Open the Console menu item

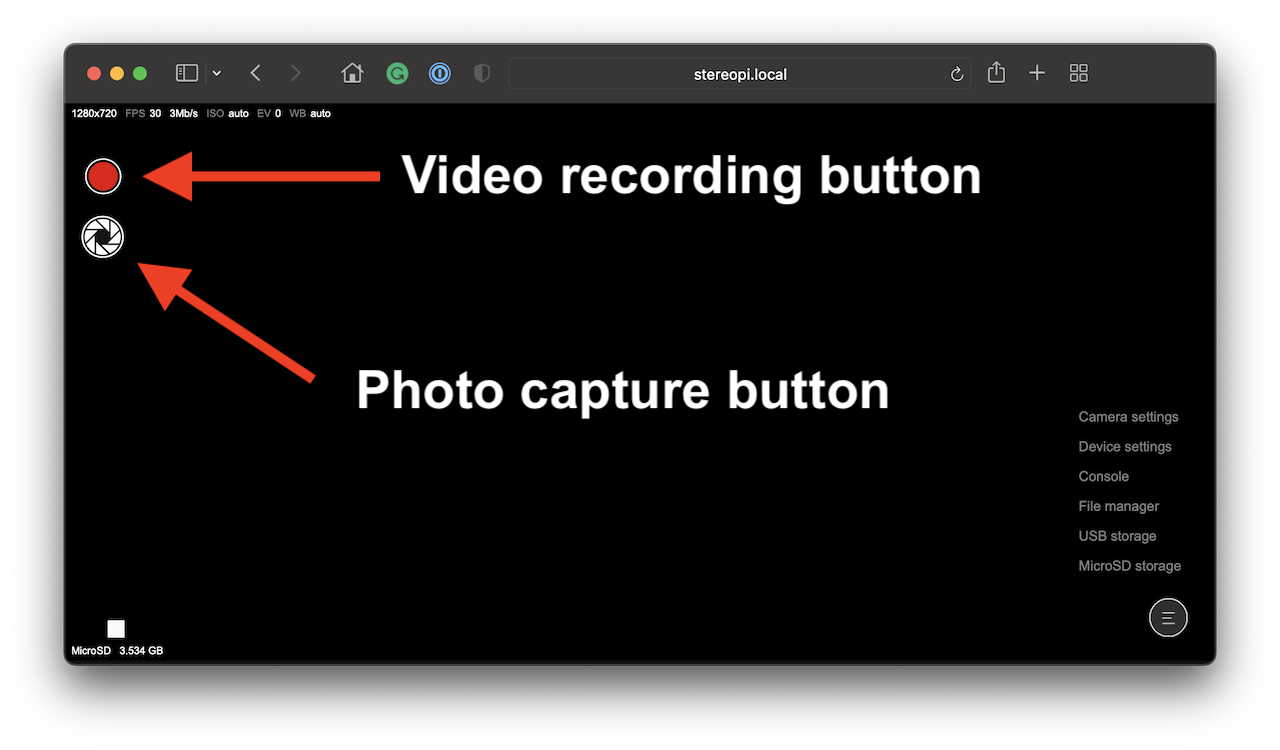[x=1103, y=477]
